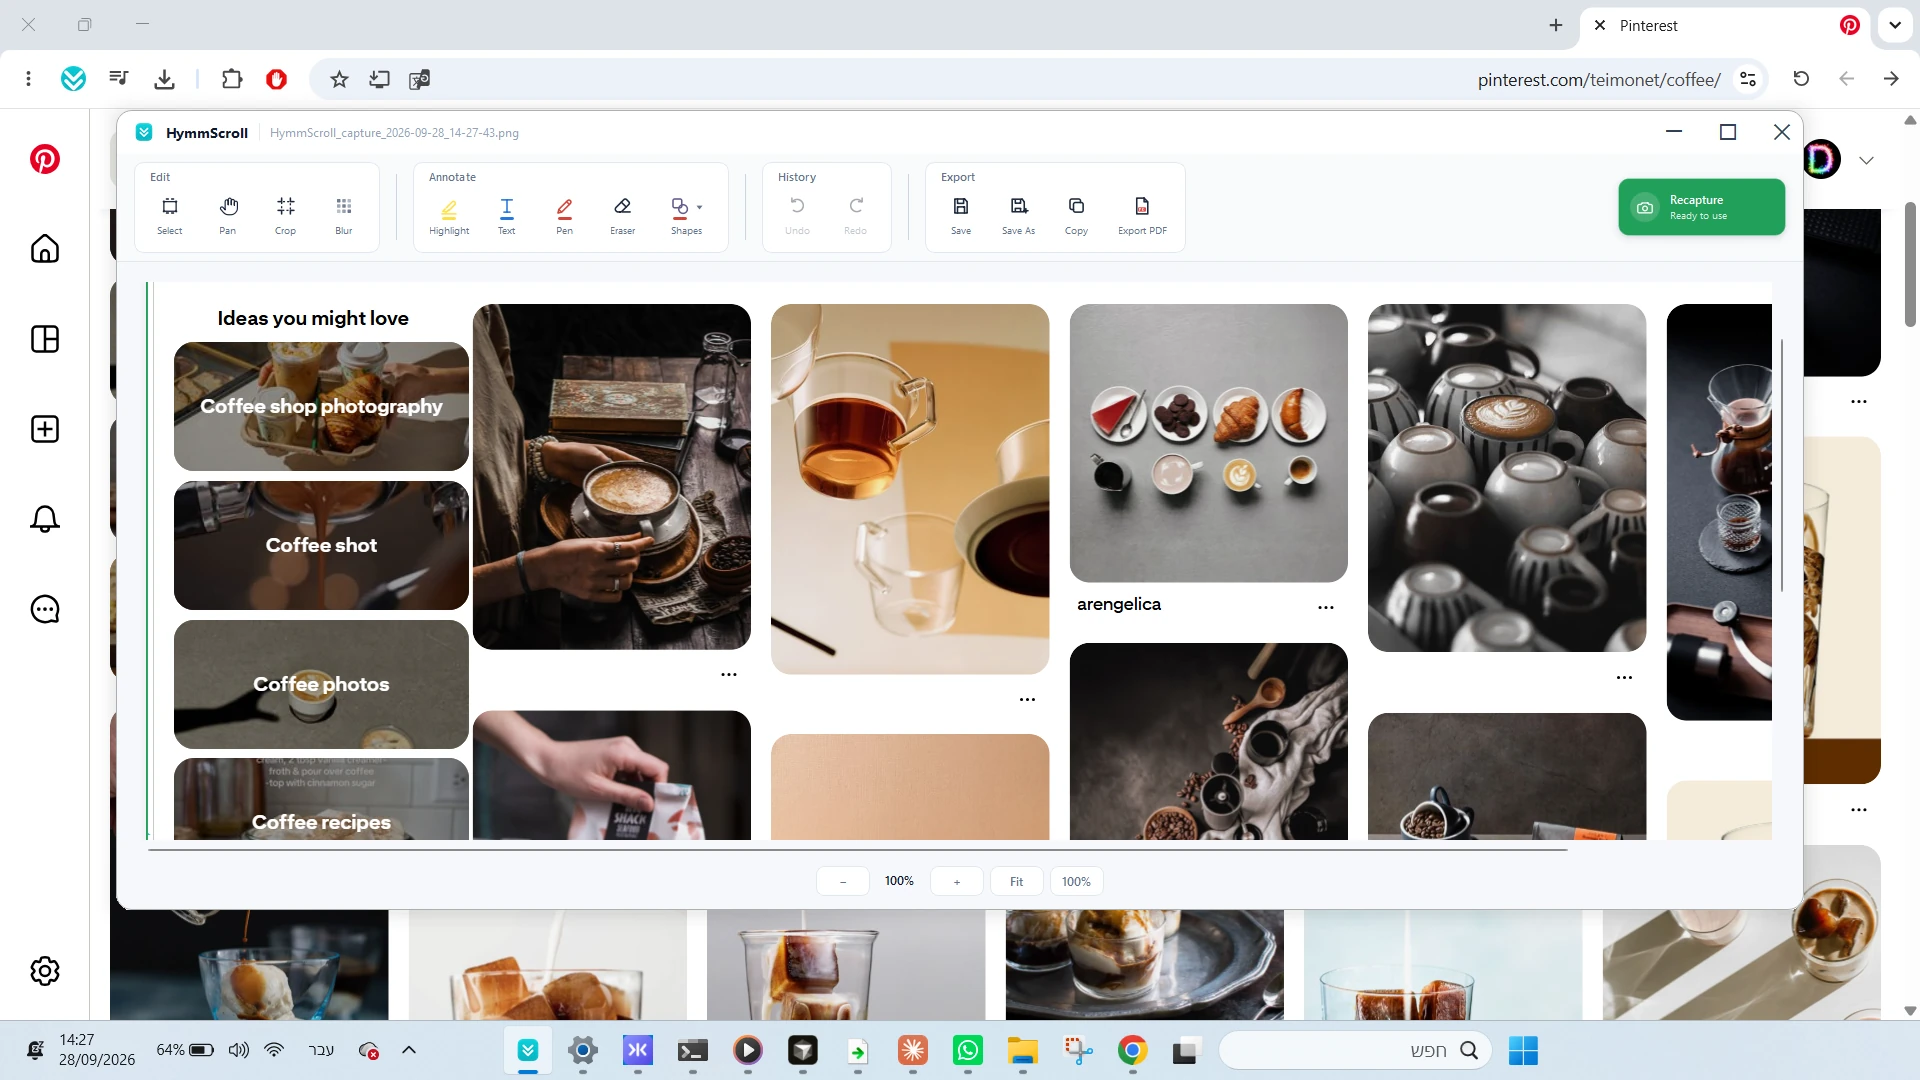Open Pinterest settings gear in sidebar
Screen dimensions: 1920x1080
[x=45, y=971]
